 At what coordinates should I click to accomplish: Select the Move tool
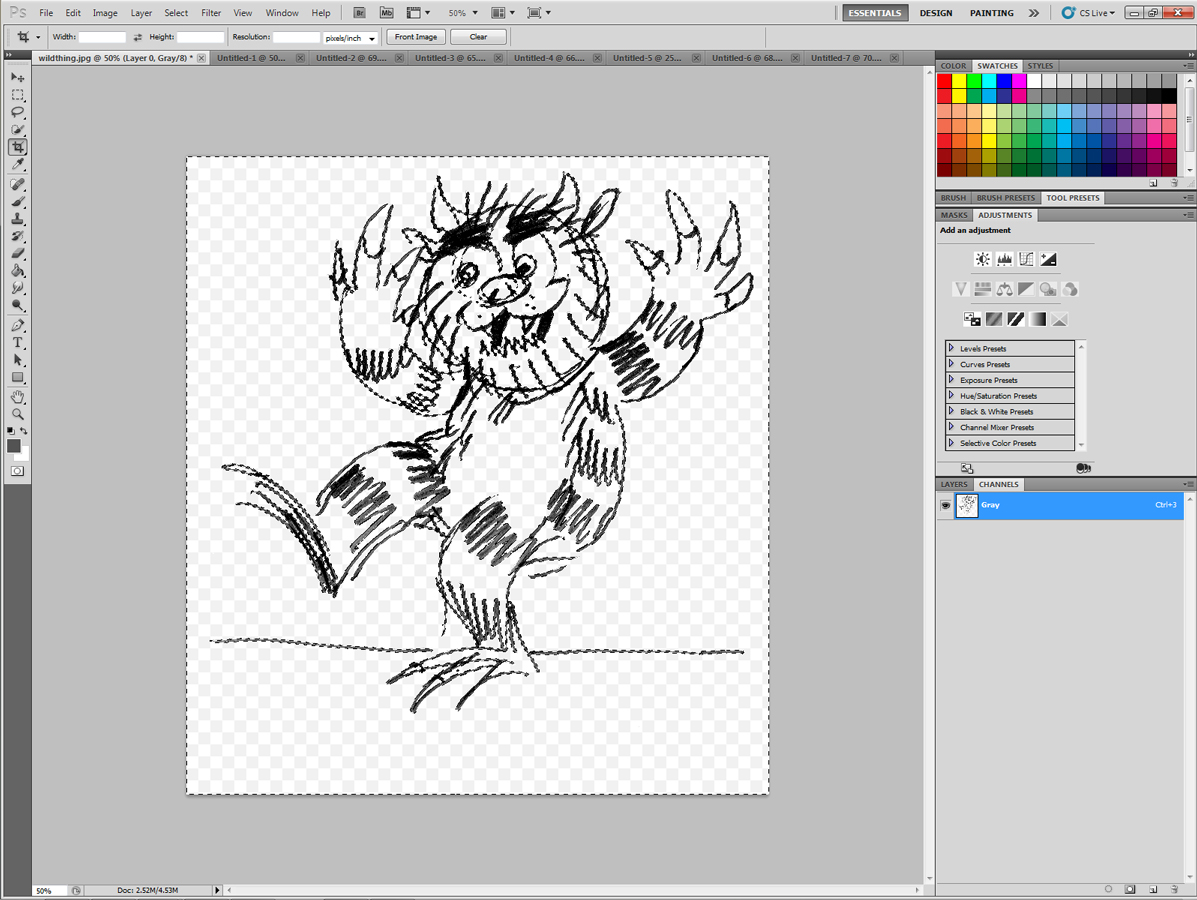tap(18, 77)
